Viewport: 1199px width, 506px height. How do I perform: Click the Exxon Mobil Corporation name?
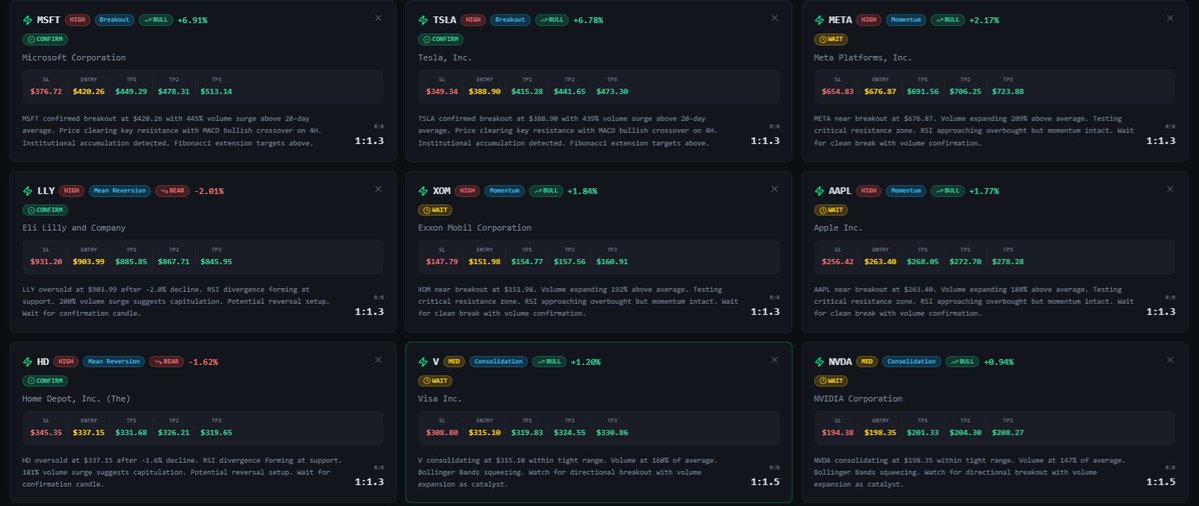(x=475, y=228)
